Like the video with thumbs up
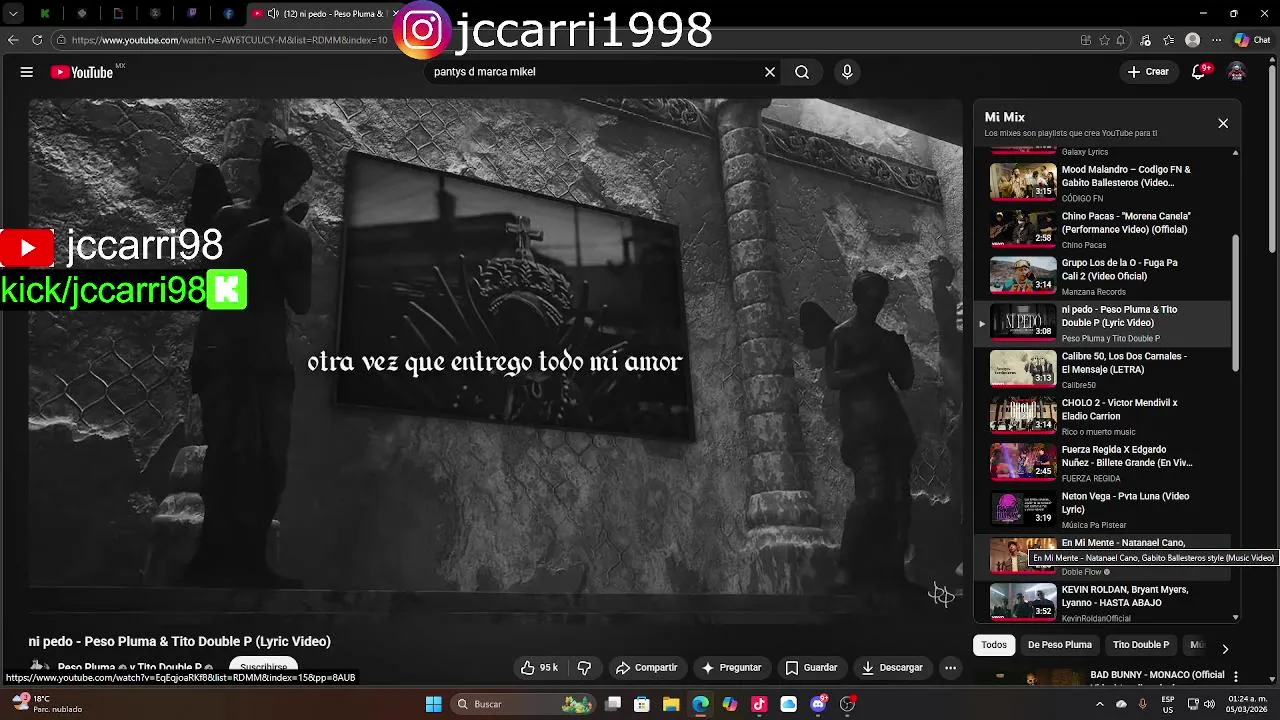The image size is (1280, 720). [539, 668]
